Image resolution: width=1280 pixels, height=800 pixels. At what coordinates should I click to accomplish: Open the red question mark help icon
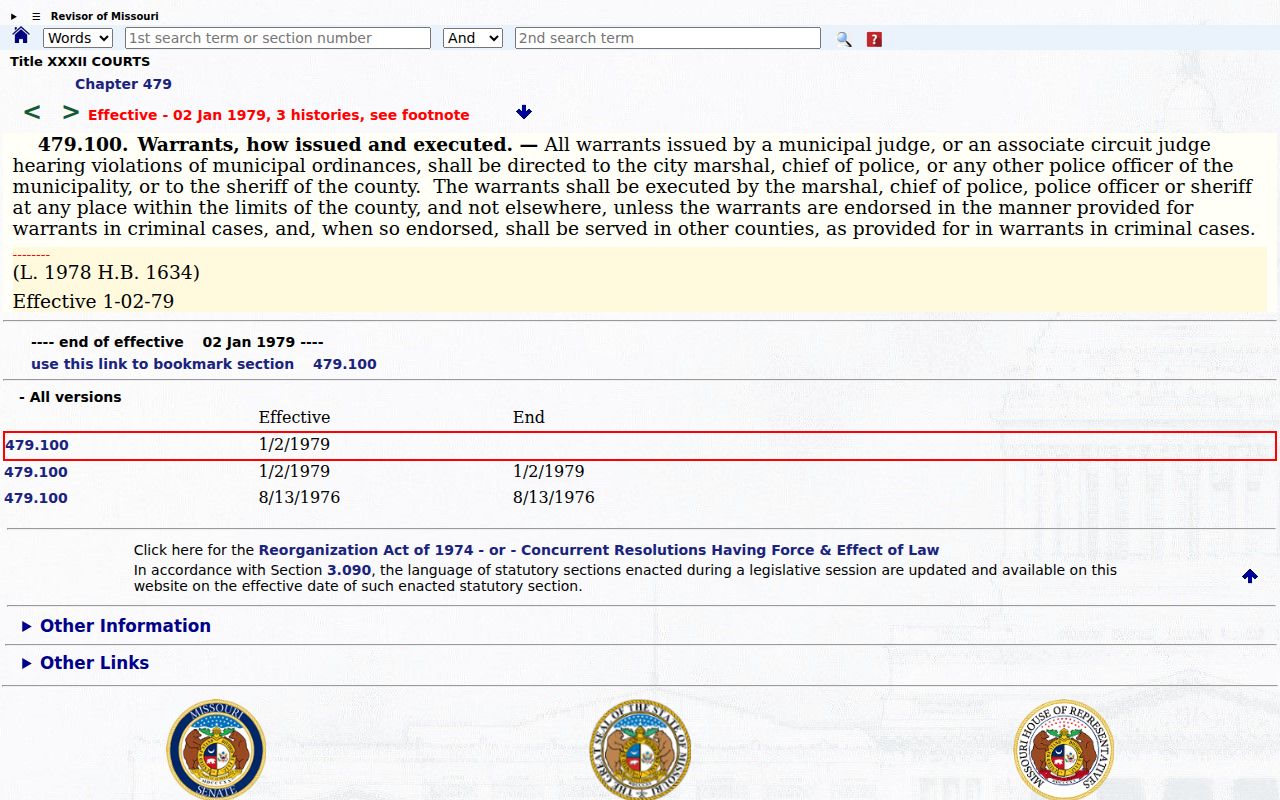click(x=874, y=39)
